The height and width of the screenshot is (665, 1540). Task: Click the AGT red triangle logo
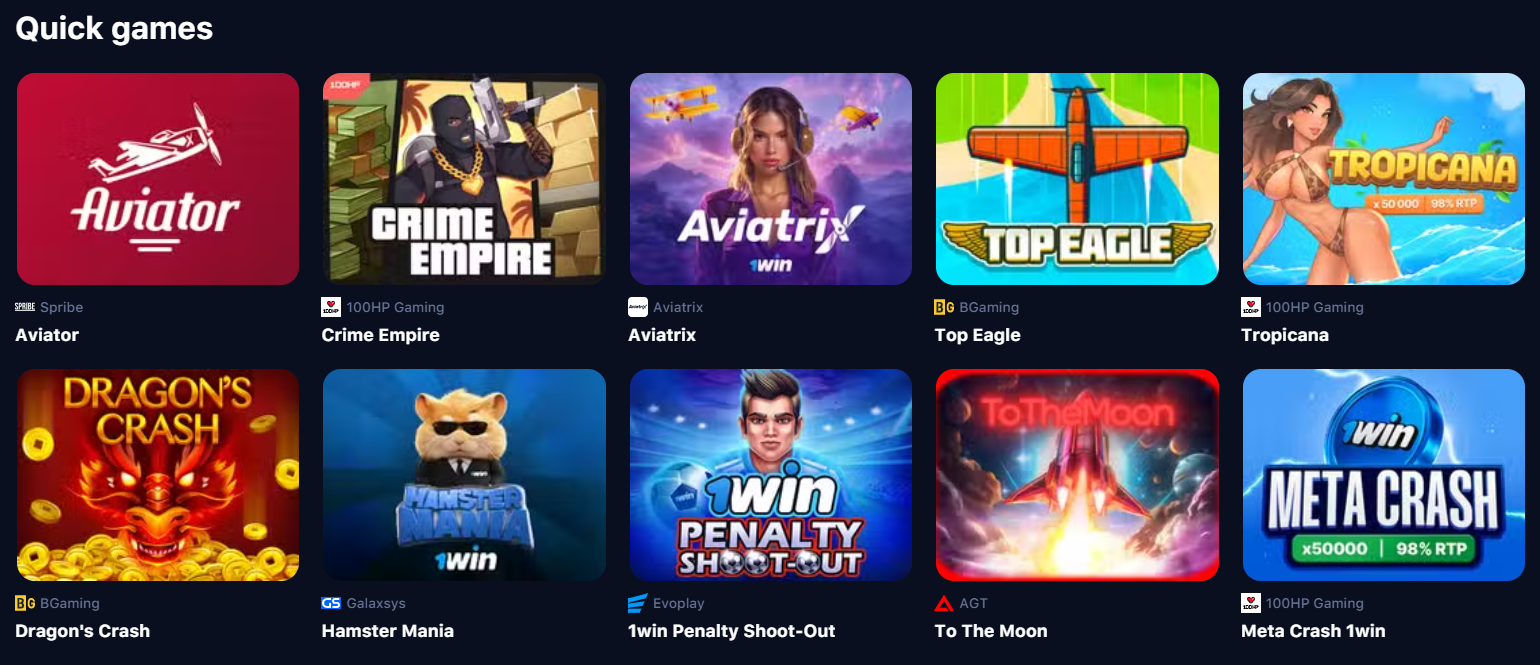coord(944,603)
